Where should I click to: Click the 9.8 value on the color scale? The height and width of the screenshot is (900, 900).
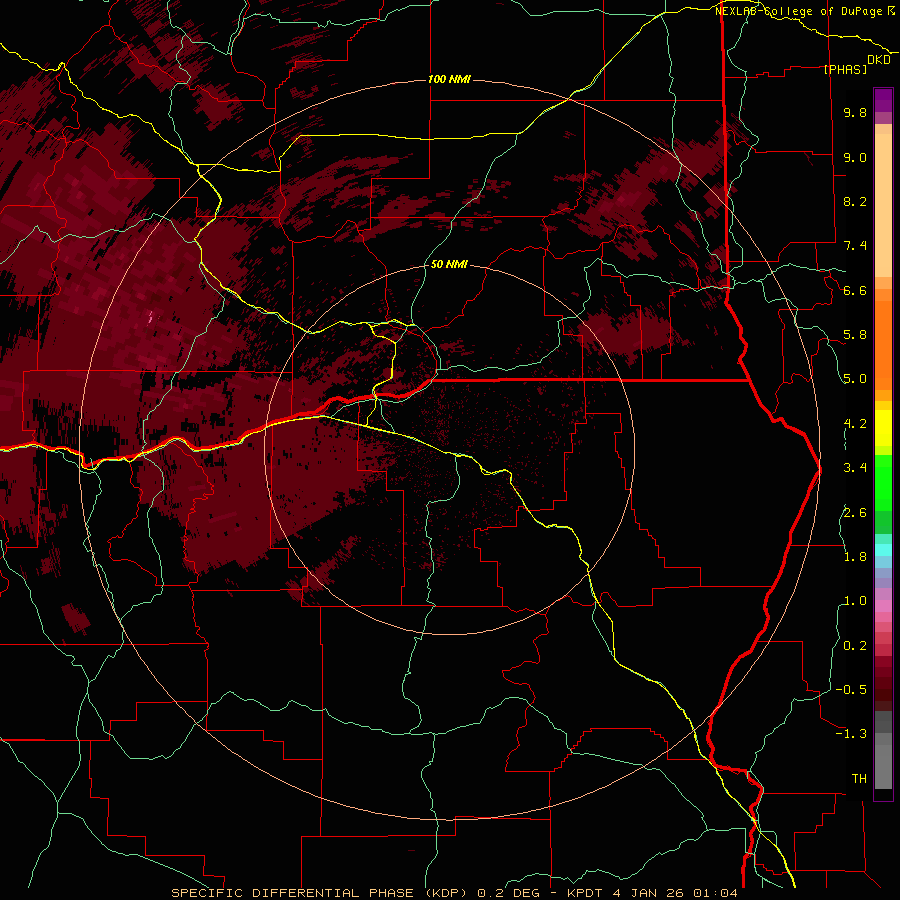tap(855, 112)
